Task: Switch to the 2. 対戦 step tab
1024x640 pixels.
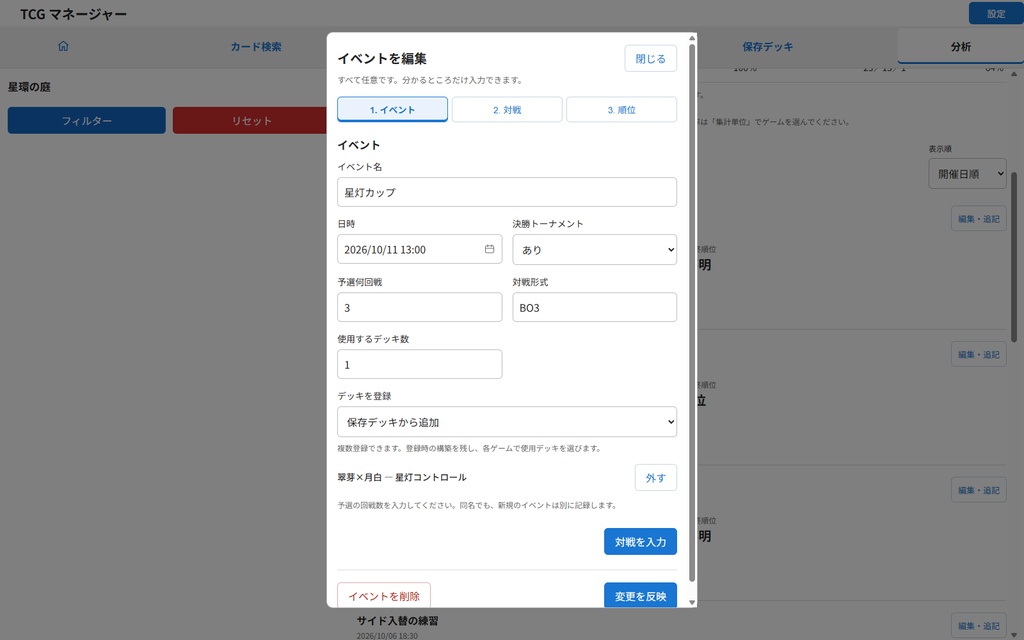Action: pos(507,109)
